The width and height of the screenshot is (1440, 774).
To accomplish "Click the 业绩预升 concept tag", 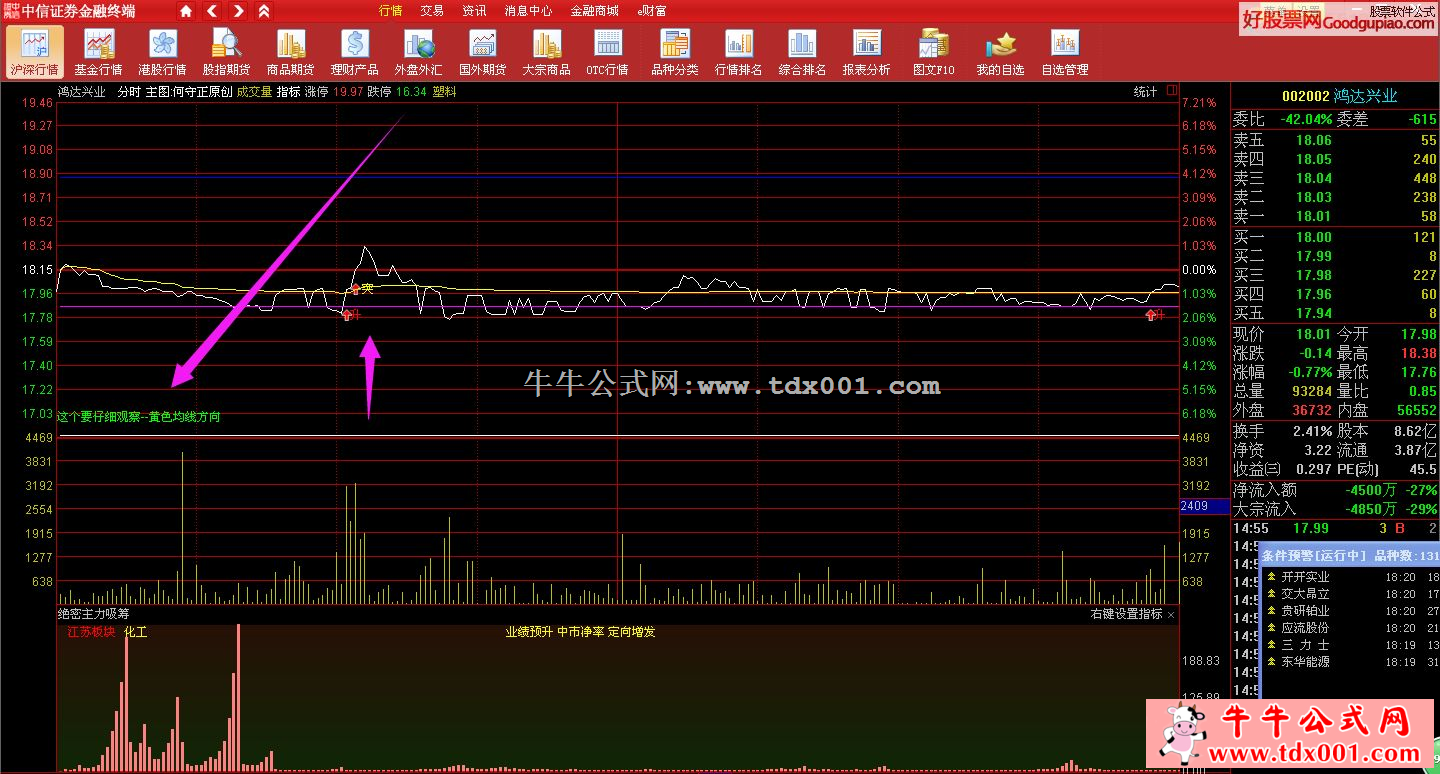I will 528,632.
